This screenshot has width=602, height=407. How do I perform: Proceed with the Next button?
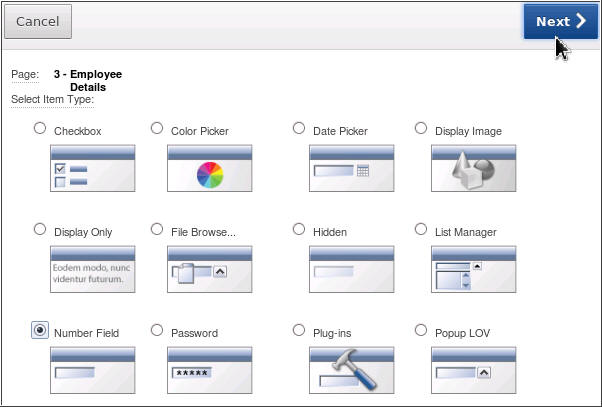click(559, 22)
